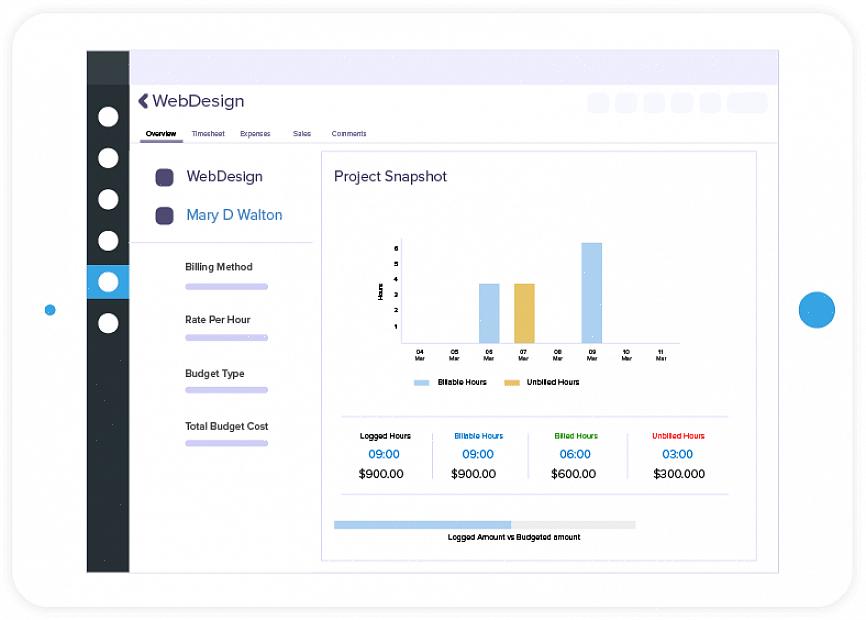Open the Mary D Walton client link
The width and height of the screenshot is (866, 620).
point(234,215)
